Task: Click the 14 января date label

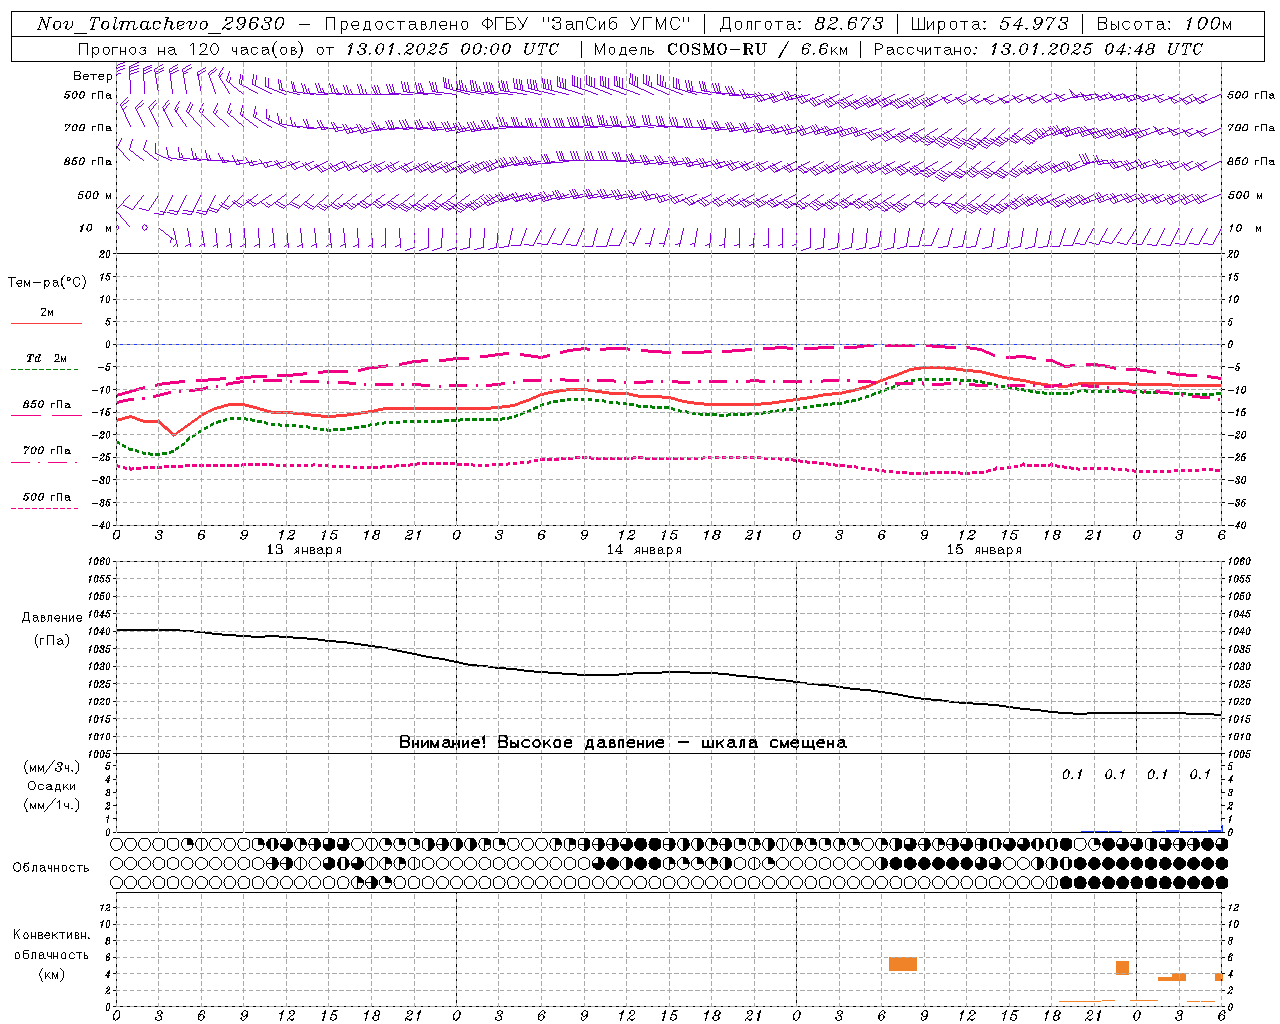Action: pos(644,550)
